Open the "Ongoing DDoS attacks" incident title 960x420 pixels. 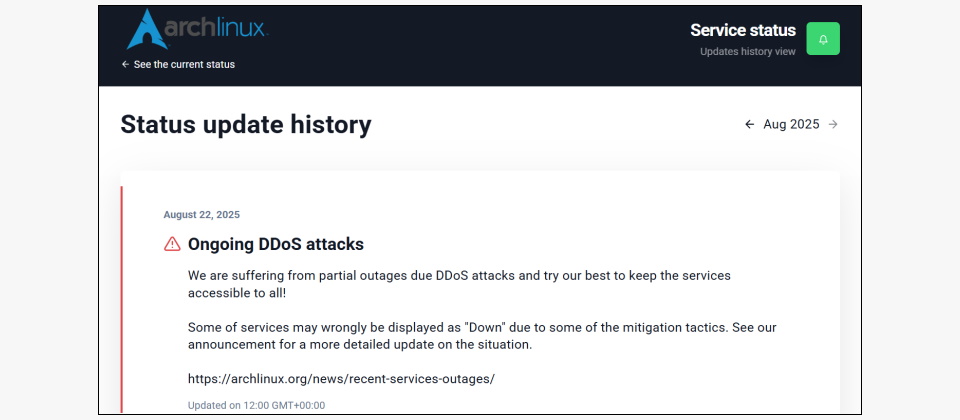coord(276,244)
